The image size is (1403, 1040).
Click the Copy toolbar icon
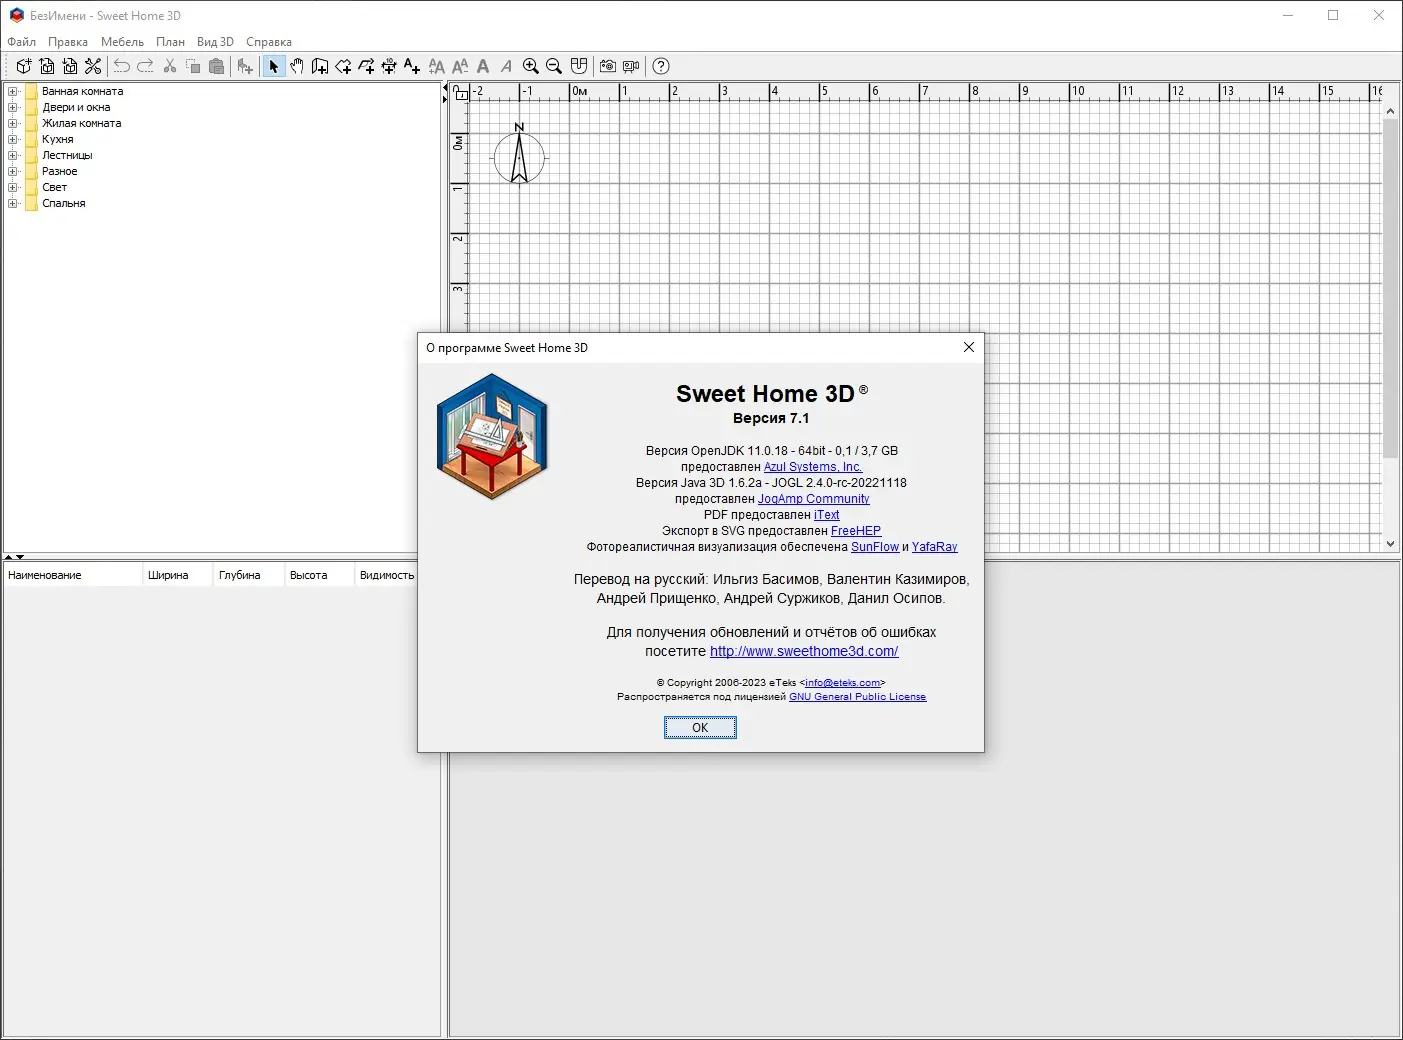[193, 66]
